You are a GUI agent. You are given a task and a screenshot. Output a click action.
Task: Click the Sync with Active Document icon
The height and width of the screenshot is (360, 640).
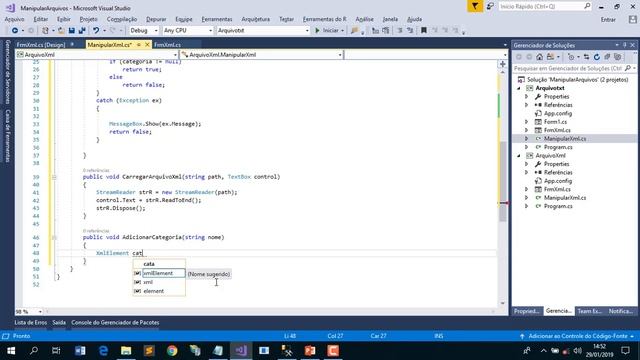tap(587, 57)
